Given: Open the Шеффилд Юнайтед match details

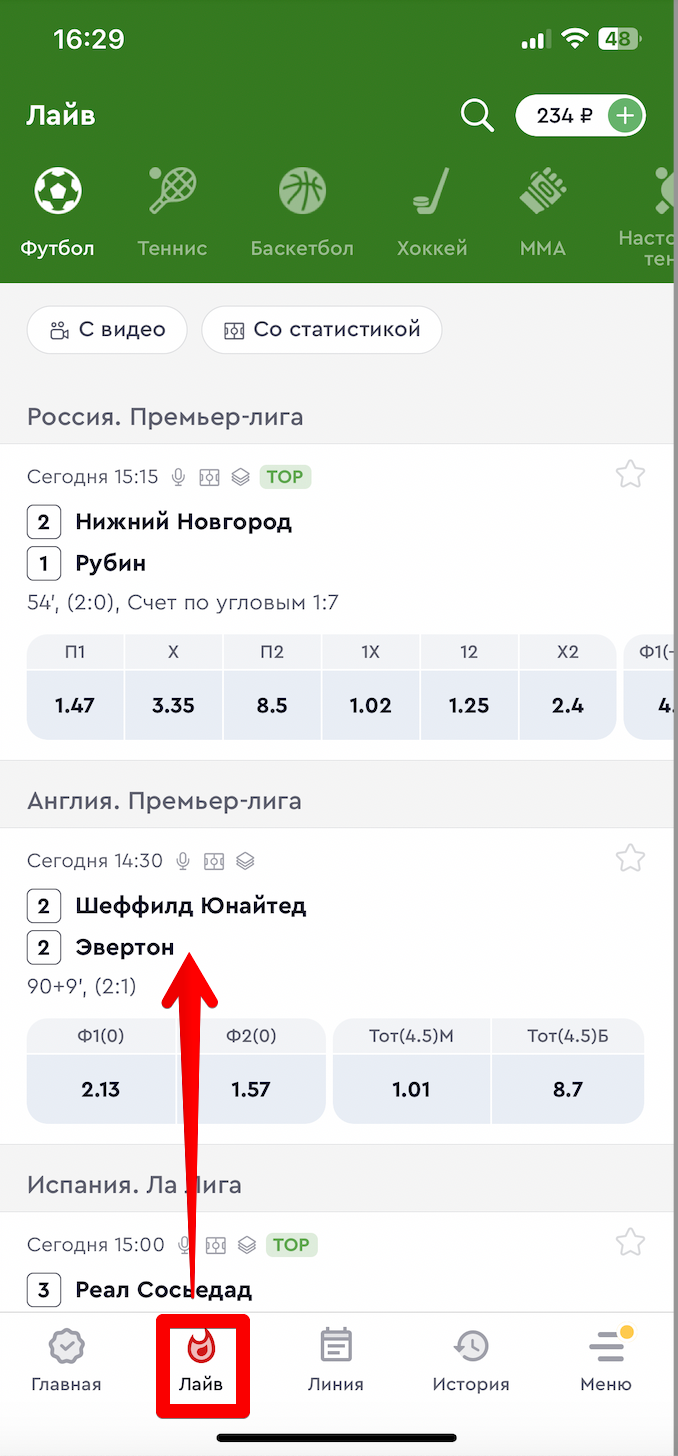Looking at the screenshot, I should (191, 906).
